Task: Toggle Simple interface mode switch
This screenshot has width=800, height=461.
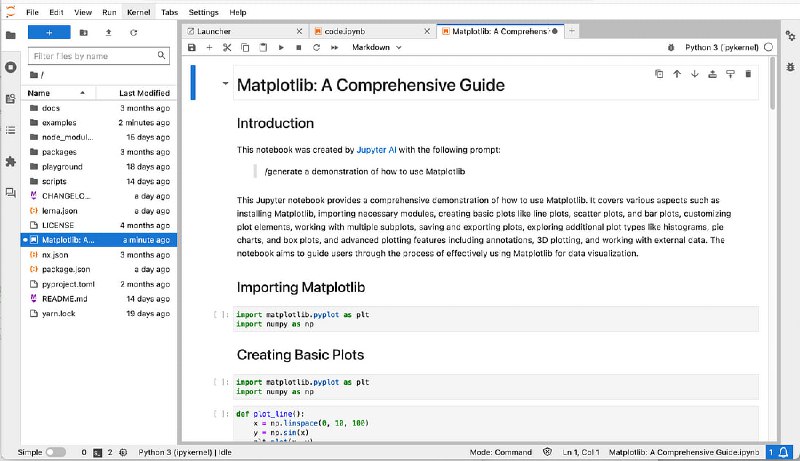Action: [x=56, y=452]
